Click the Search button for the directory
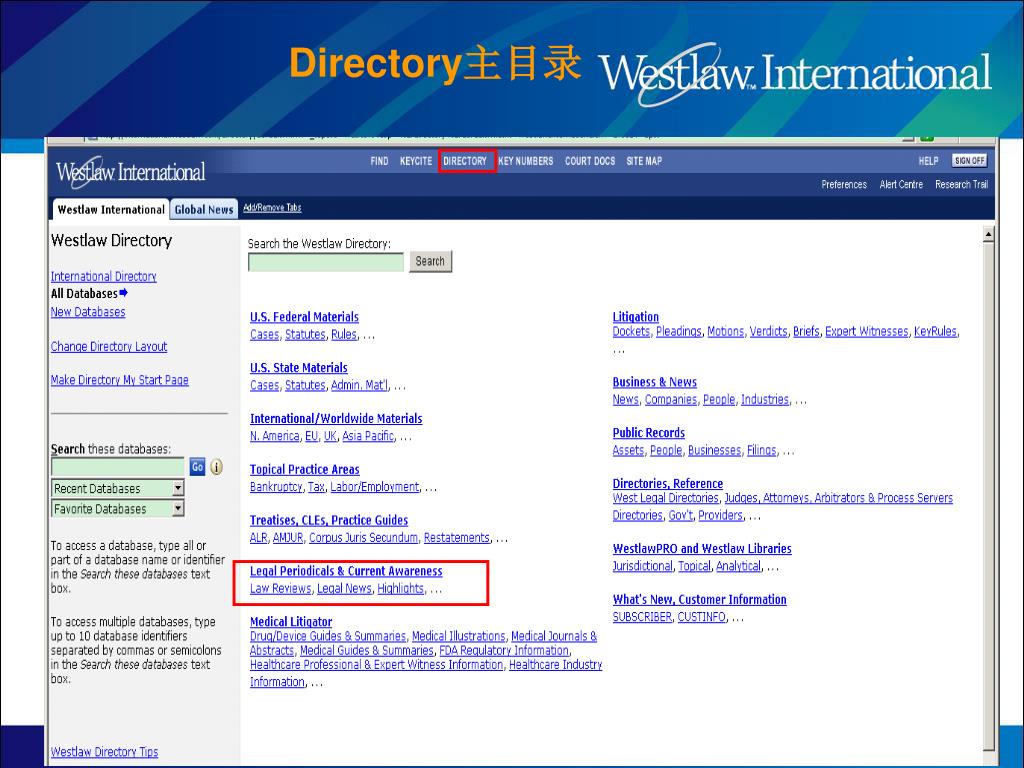The image size is (1024, 768). (430, 261)
